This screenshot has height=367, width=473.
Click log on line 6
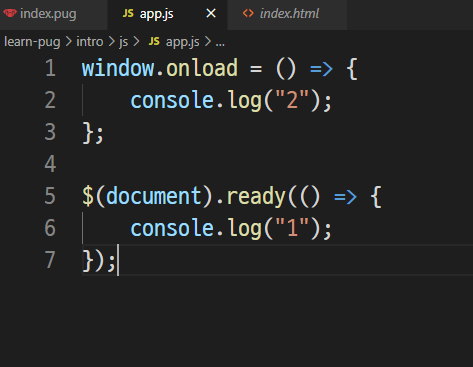coord(245,229)
